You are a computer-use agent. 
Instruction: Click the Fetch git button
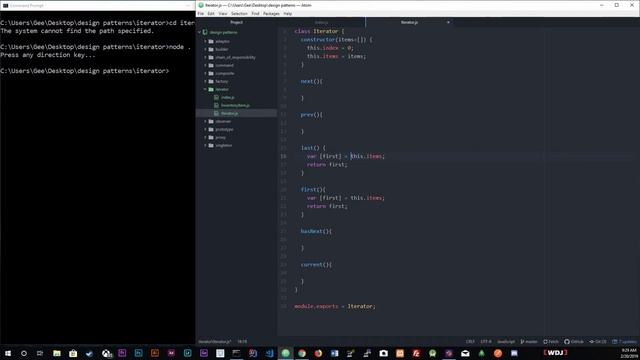click(551, 342)
